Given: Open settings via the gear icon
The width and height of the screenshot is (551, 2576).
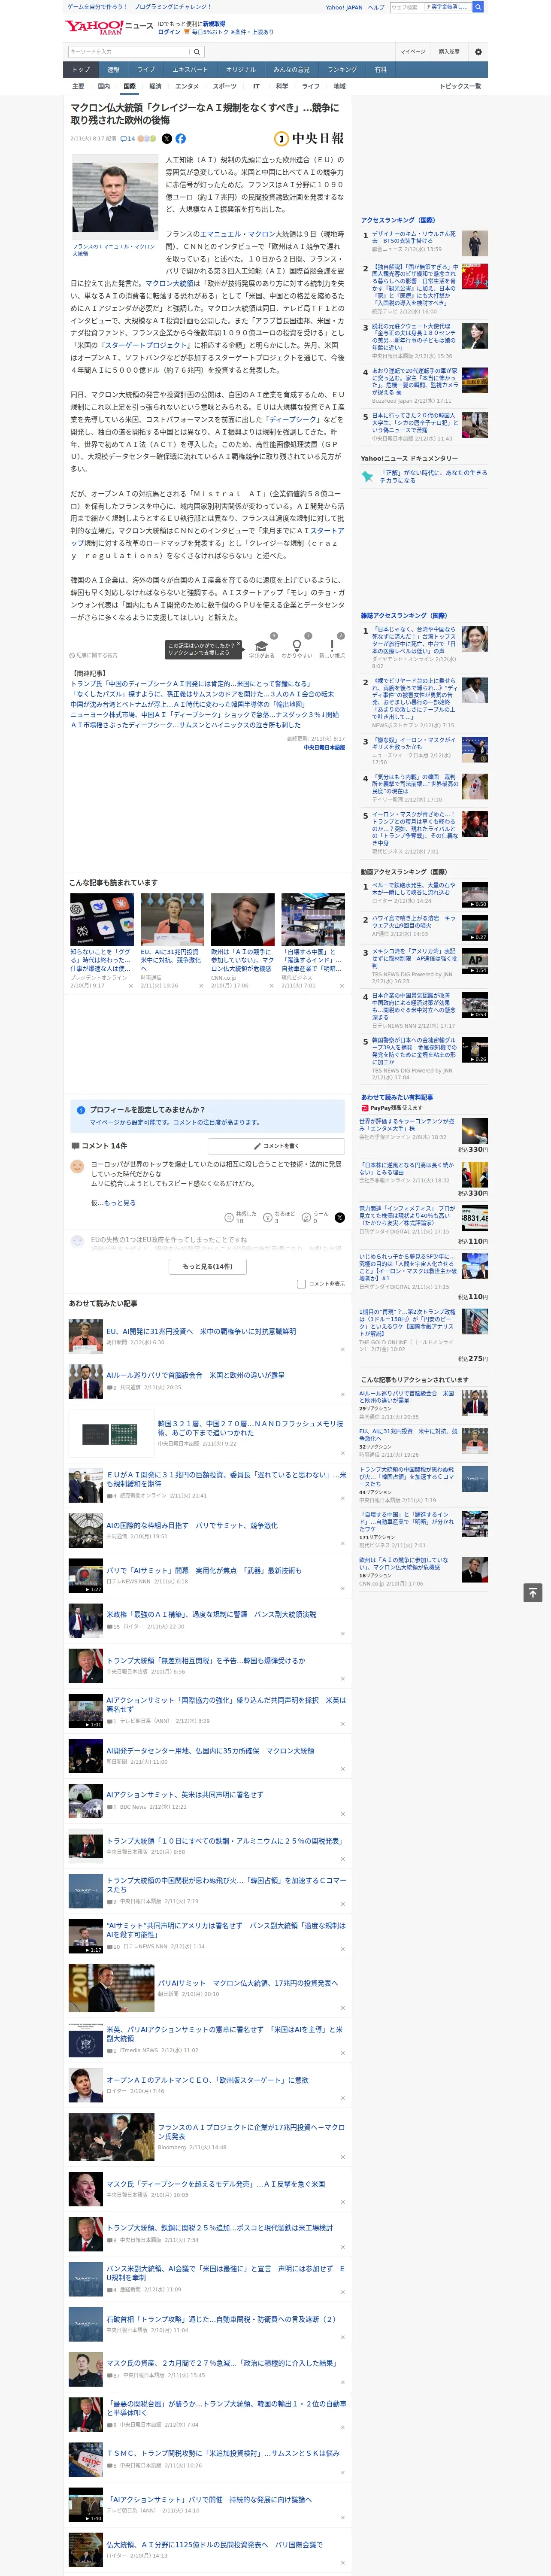Looking at the screenshot, I should [x=478, y=52].
